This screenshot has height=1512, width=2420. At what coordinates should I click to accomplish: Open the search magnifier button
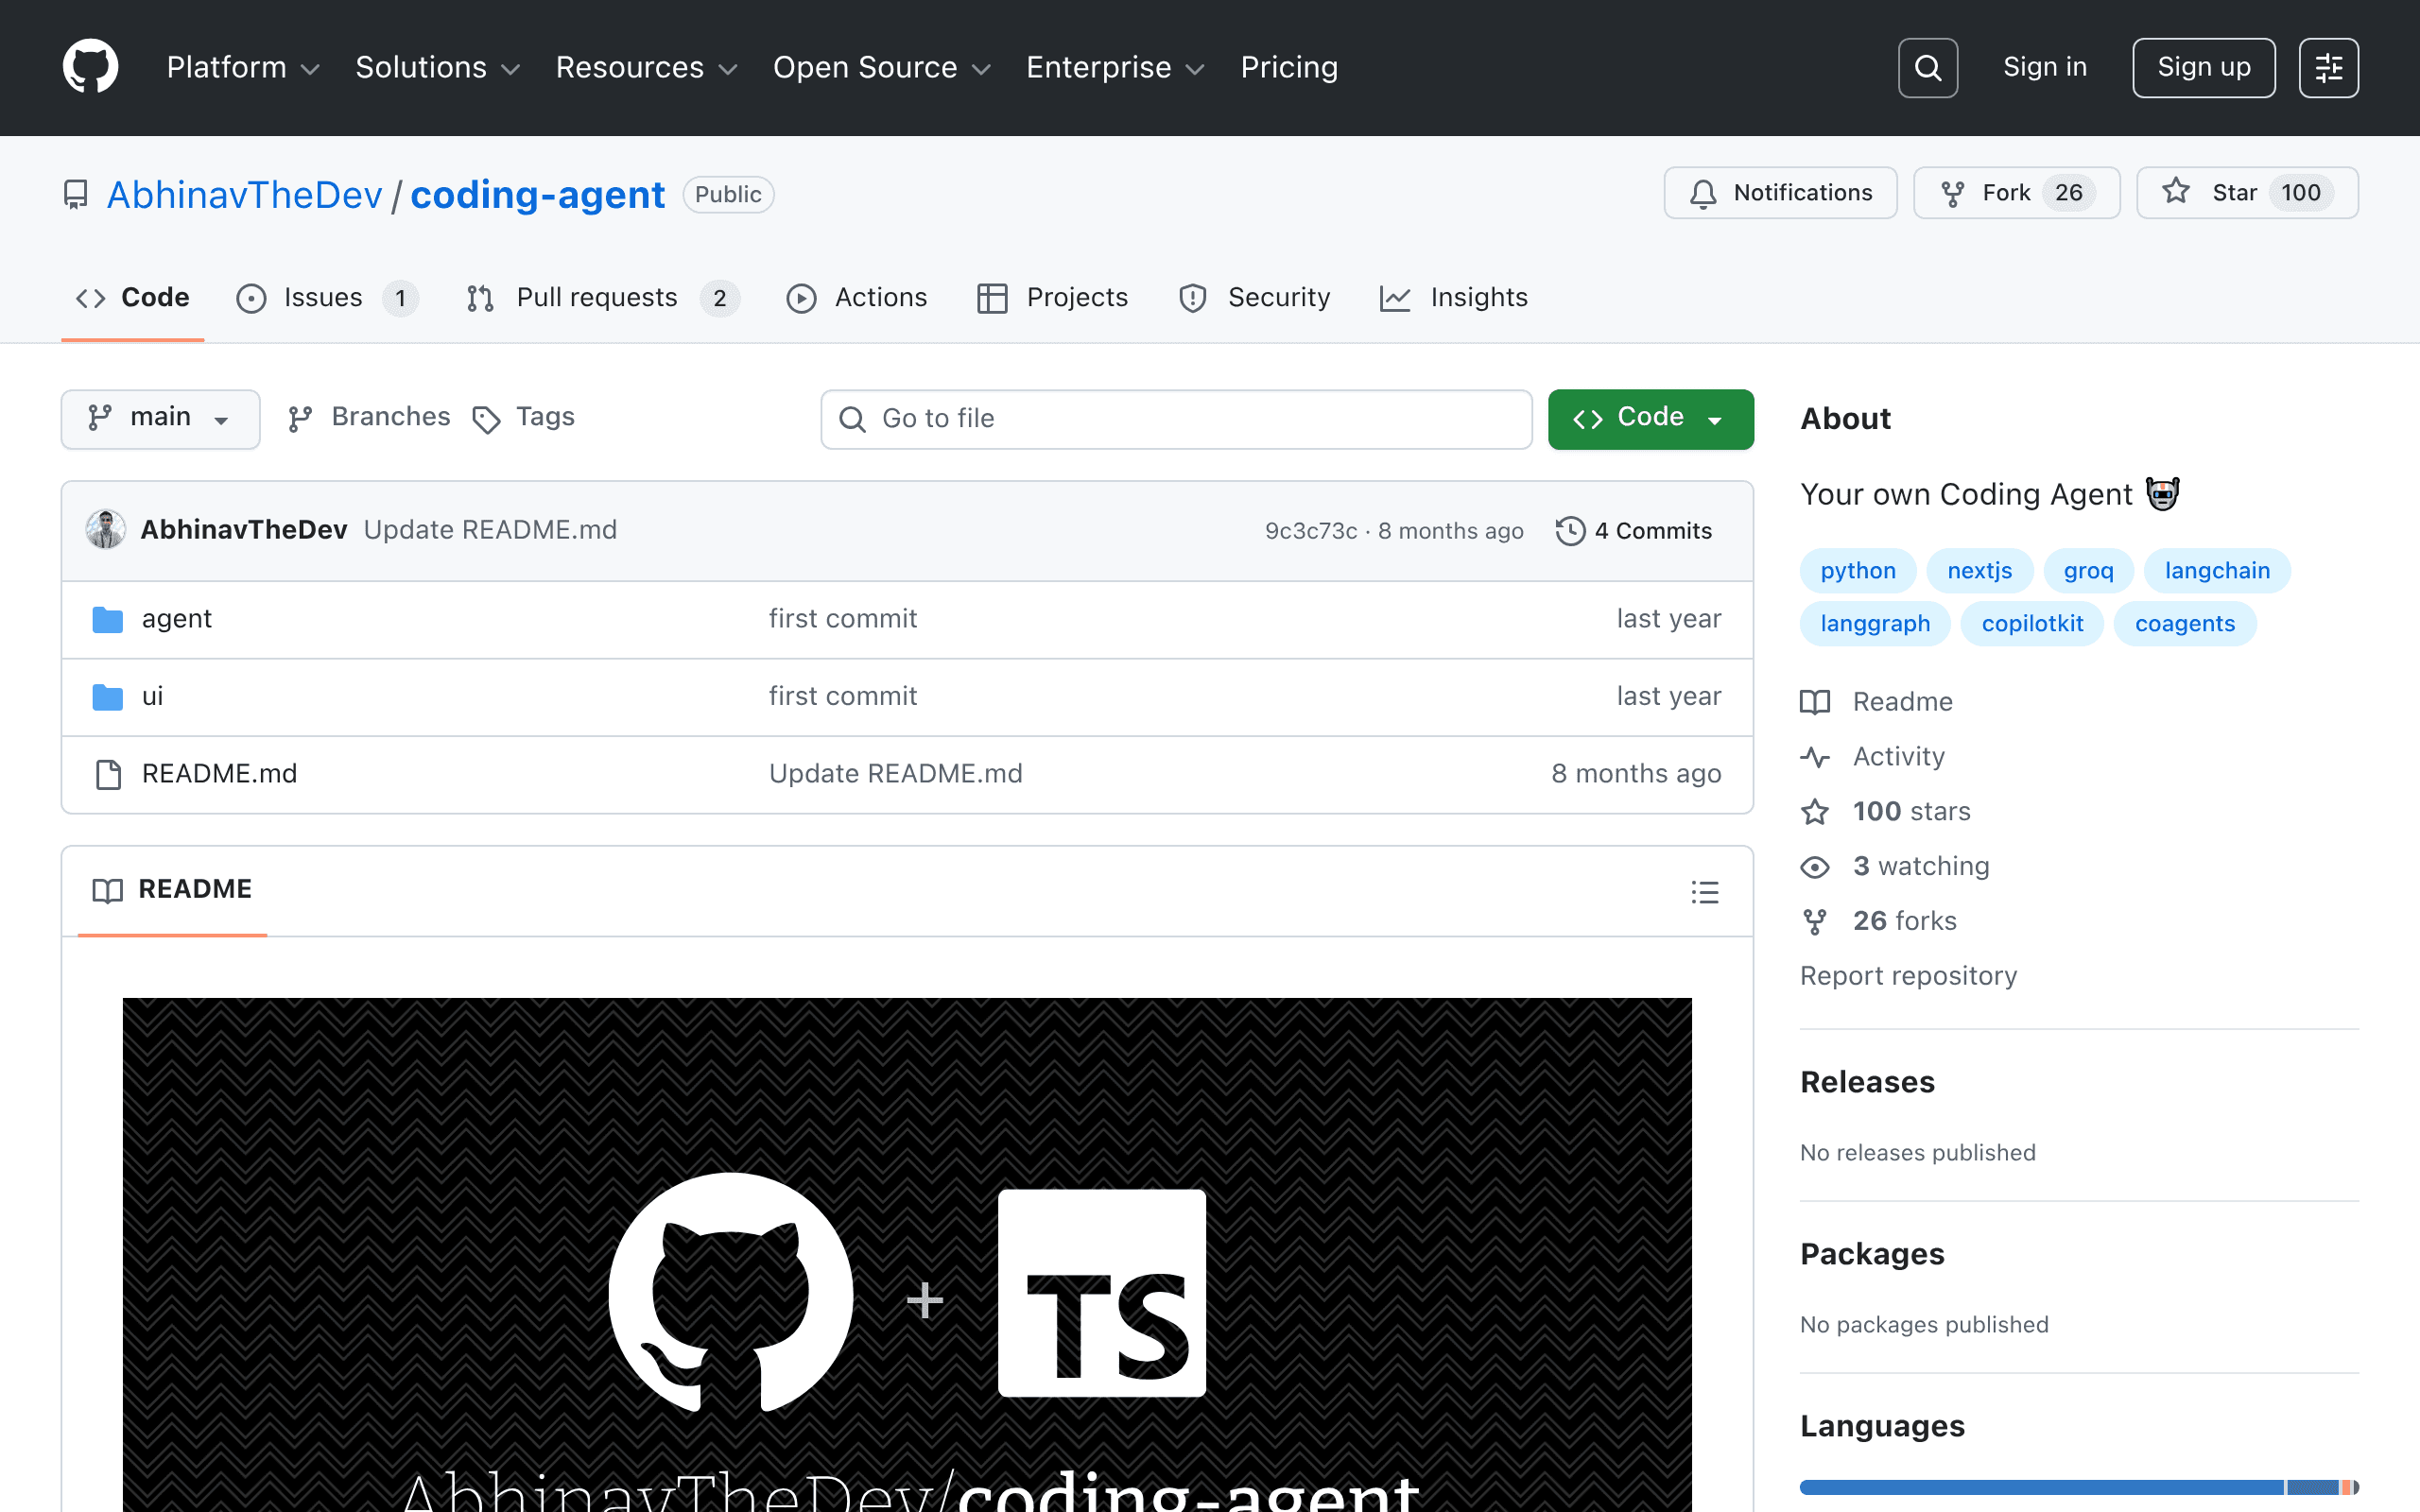click(x=1927, y=68)
